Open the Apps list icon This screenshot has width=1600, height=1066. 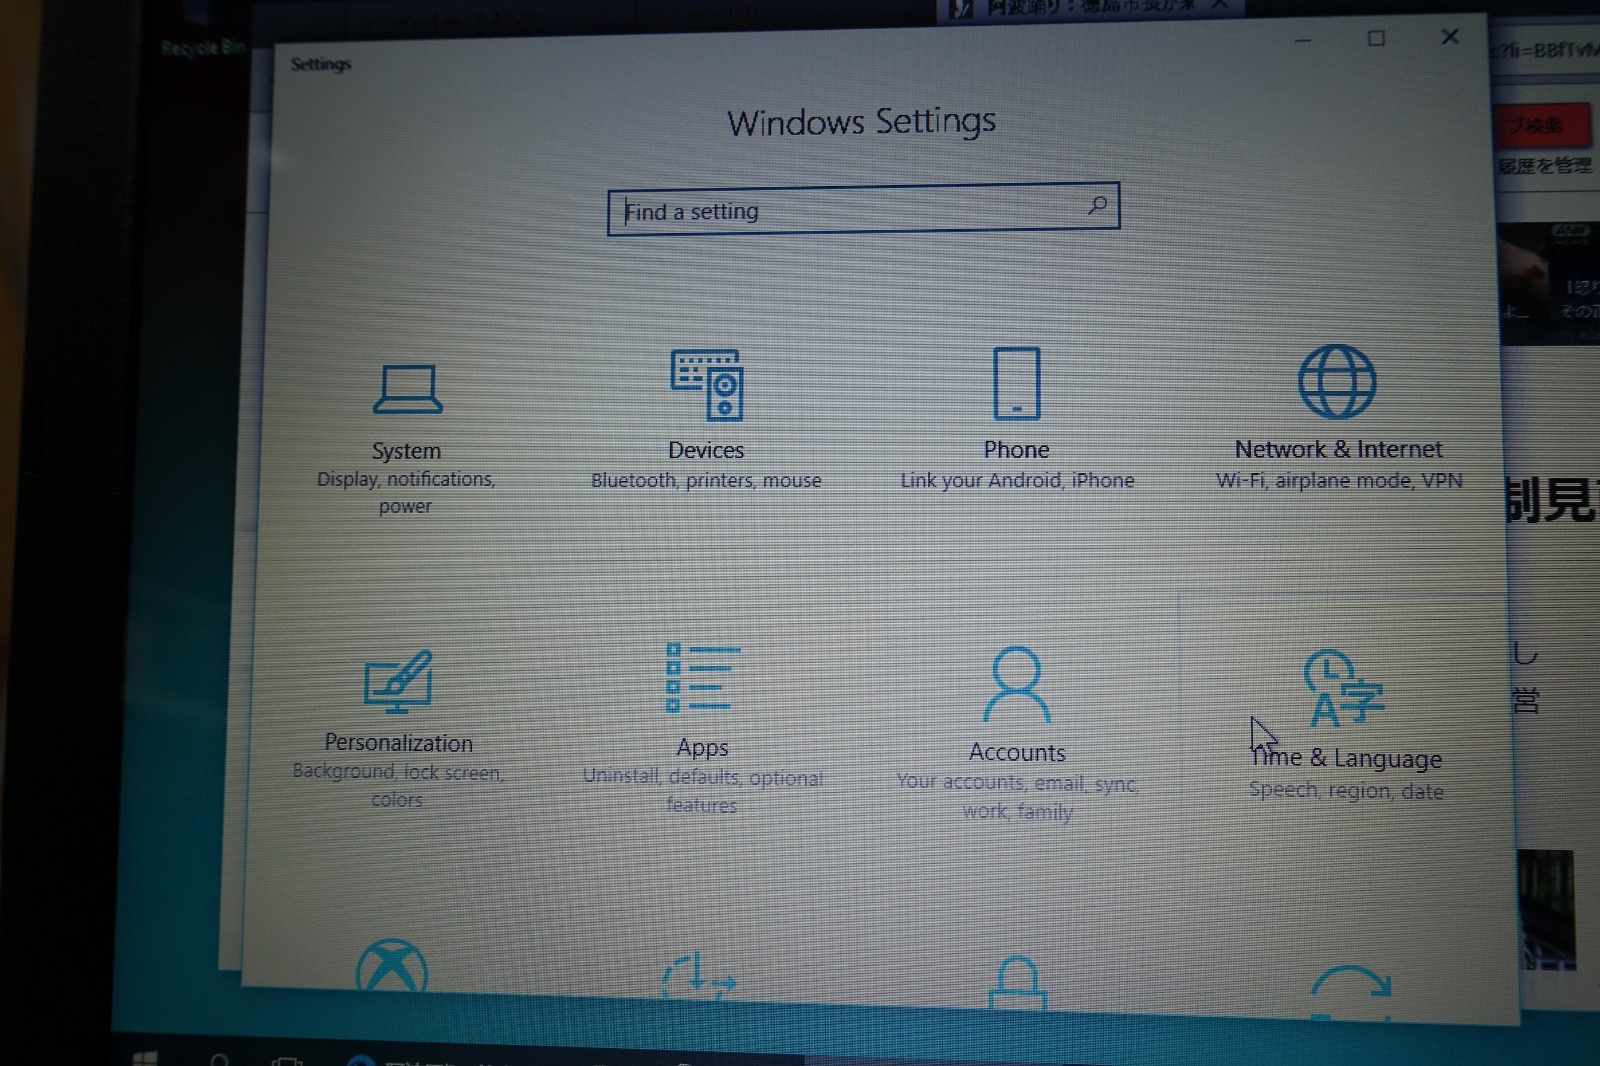(703, 678)
